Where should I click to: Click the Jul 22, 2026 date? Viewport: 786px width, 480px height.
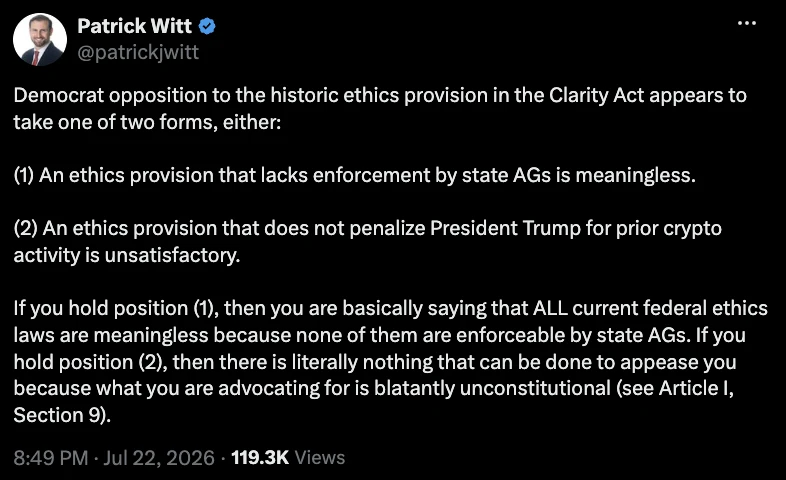click(159, 457)
